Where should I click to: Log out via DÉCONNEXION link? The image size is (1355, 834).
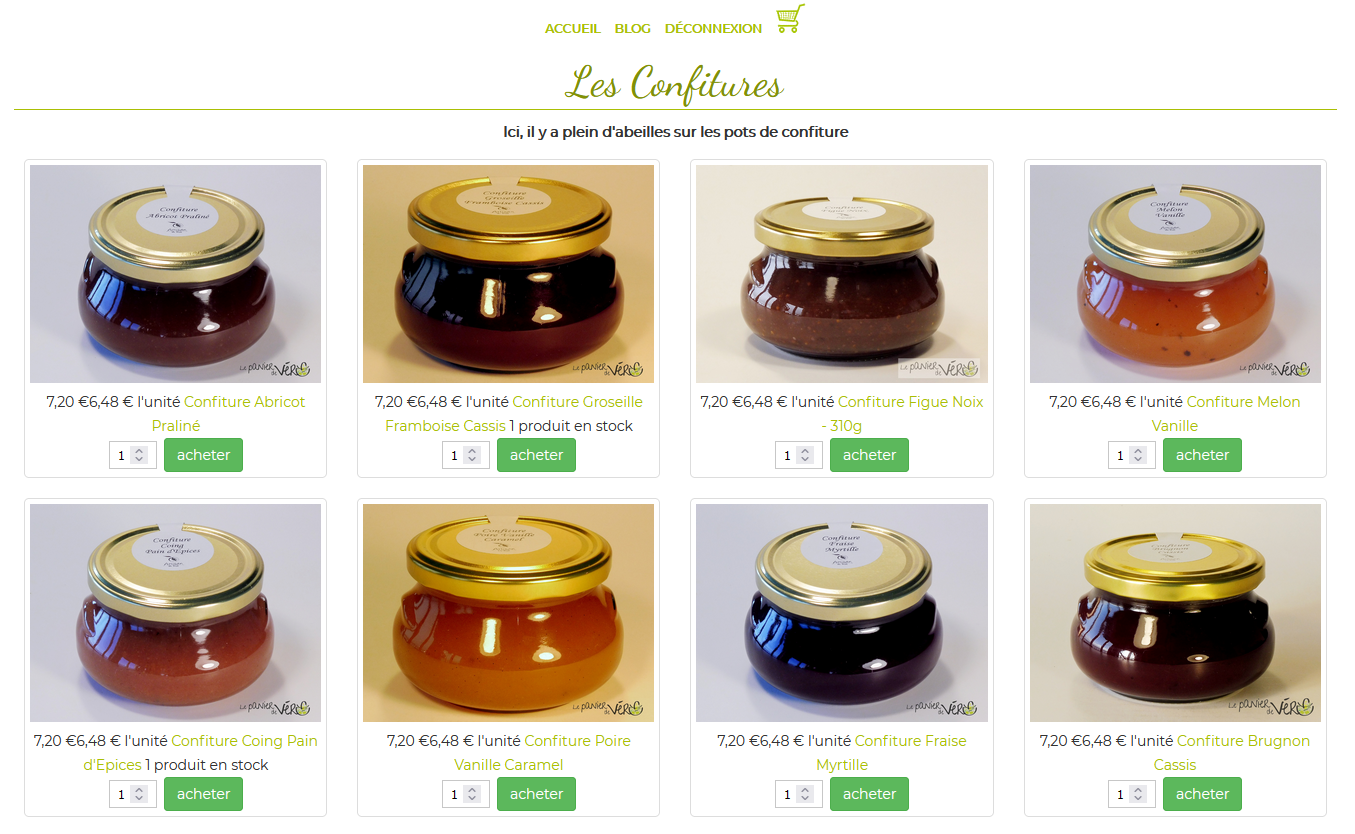[713, 28]
